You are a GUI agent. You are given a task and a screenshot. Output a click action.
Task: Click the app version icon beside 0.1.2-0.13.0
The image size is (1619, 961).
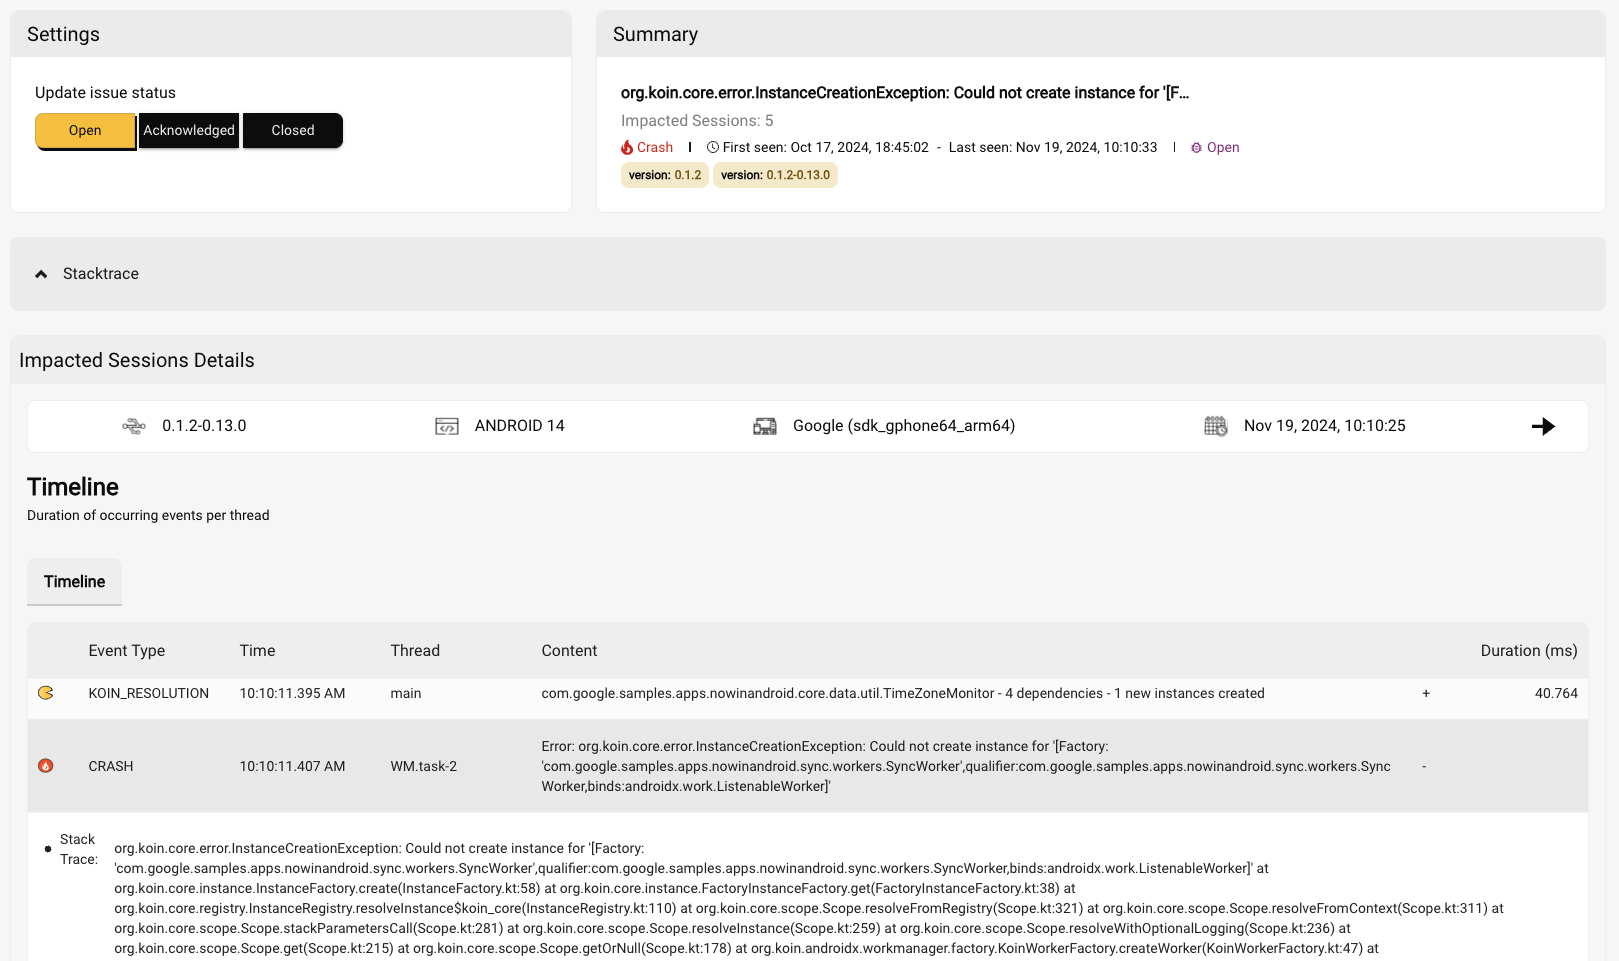tap(134, 426)
